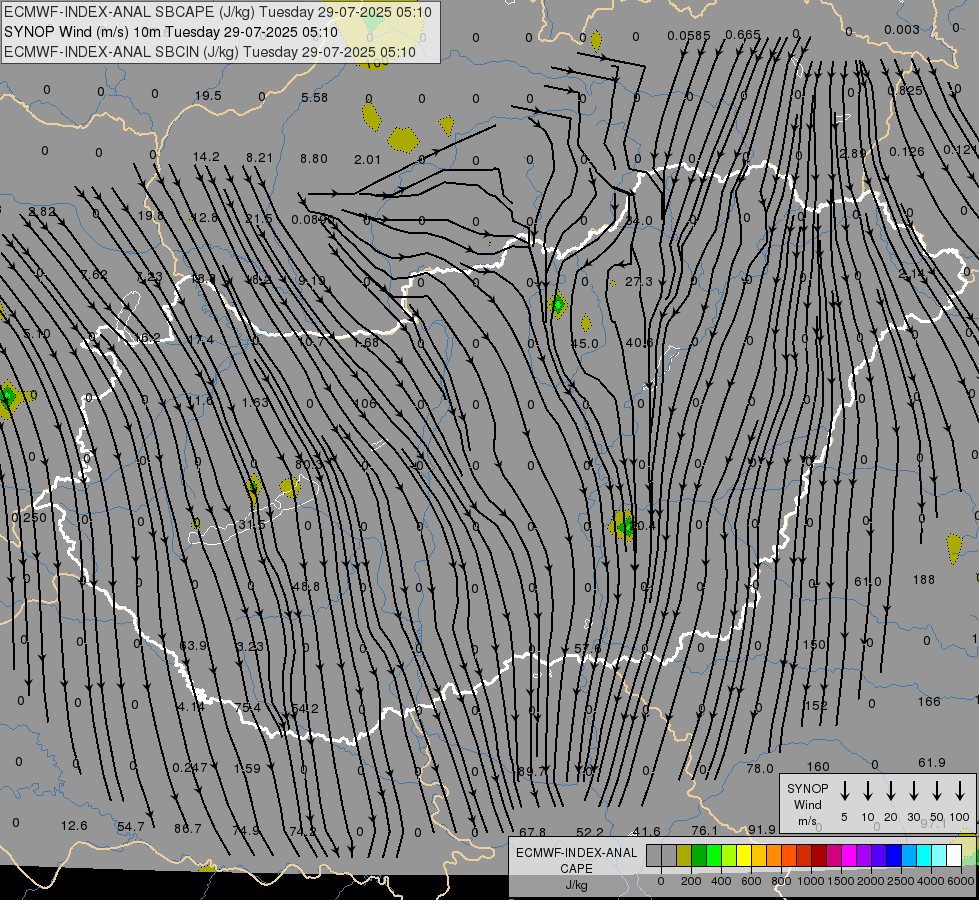
Task: Click the map value 86.7
Action: point(188,828)
